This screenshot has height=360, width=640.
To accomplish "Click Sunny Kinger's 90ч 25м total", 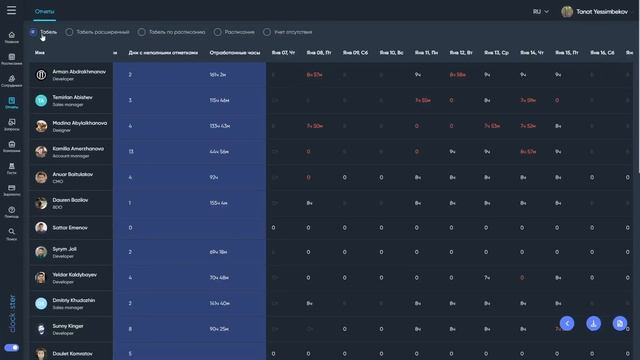I will pos(219,329).
